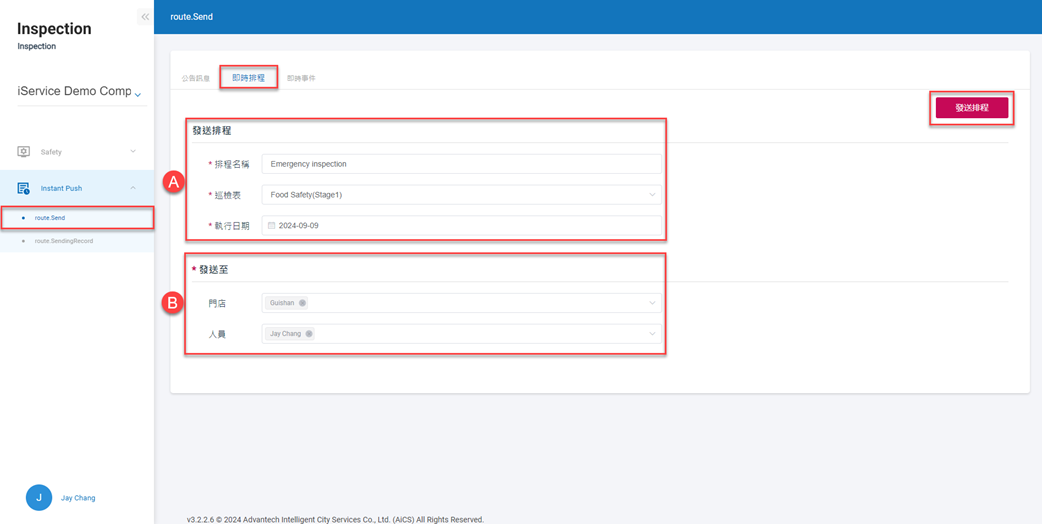Open the 門店 store dropdown arrow

click(x=652, y=303)
